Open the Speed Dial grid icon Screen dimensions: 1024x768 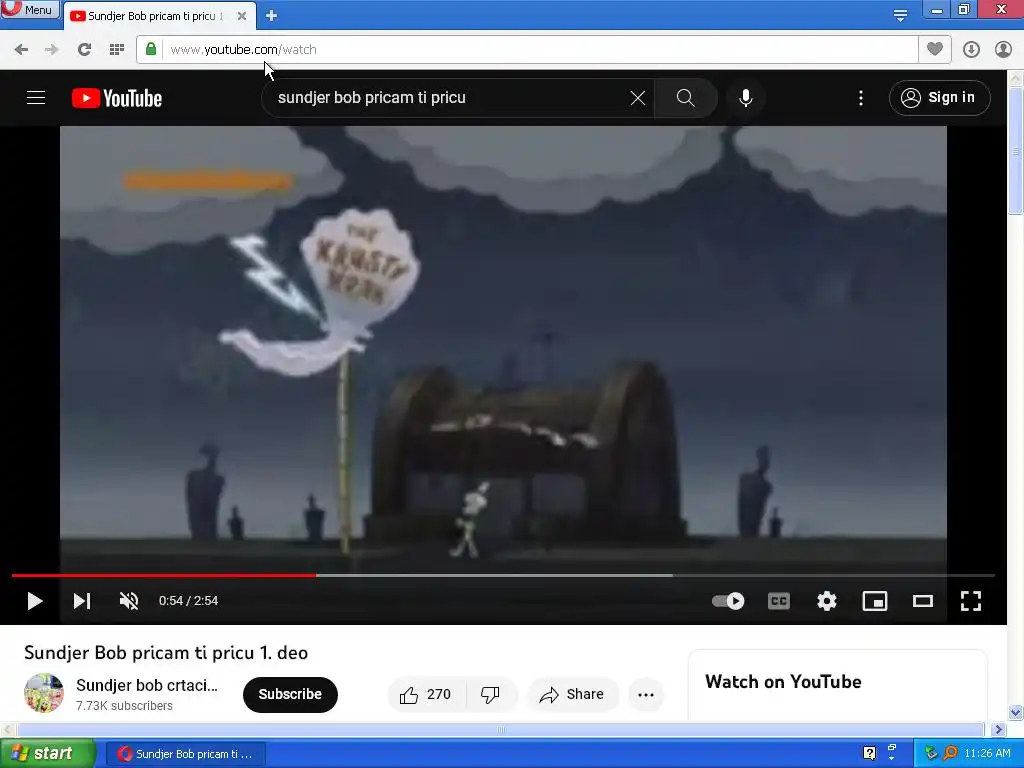click(117, 50)
